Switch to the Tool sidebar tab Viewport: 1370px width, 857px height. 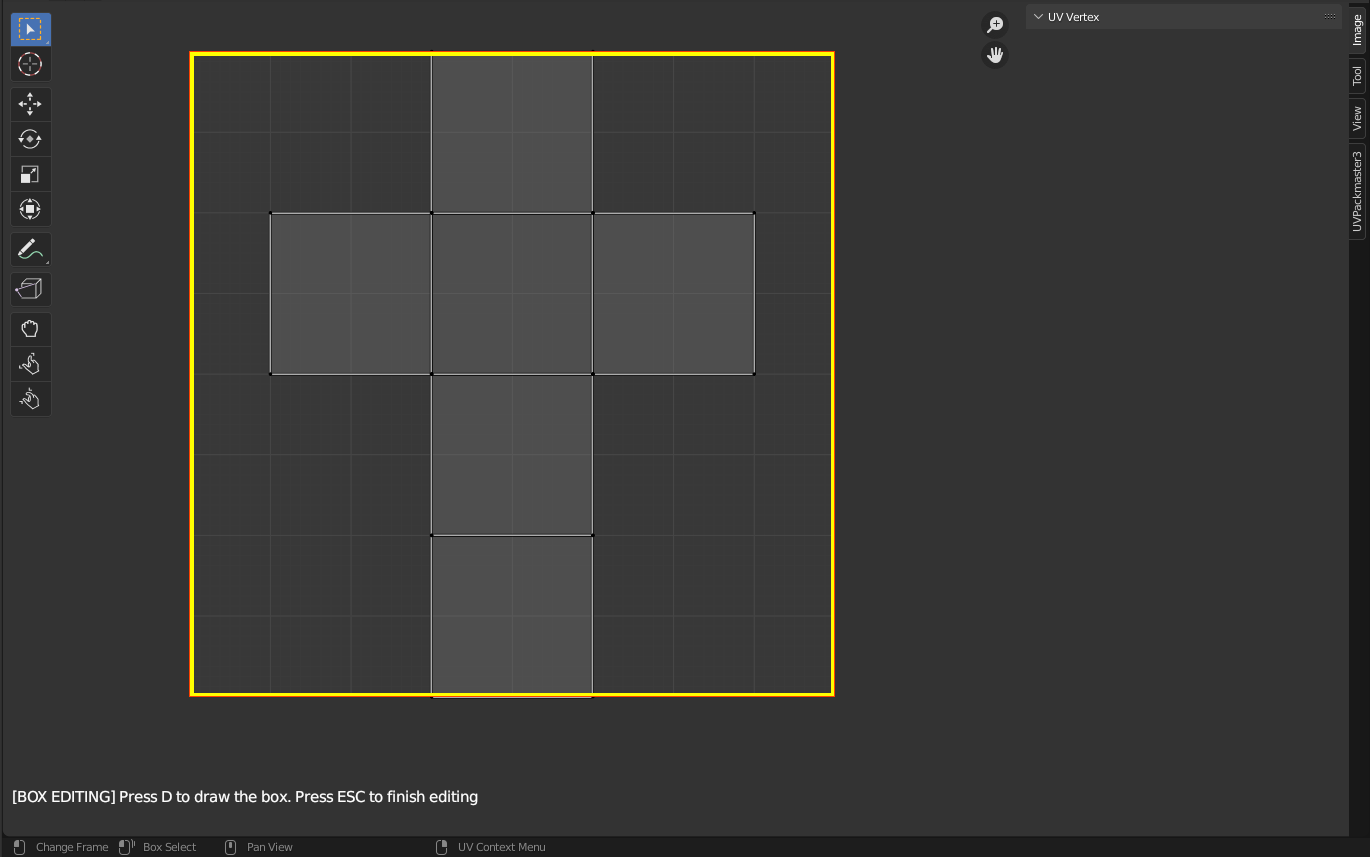point(1357,73)
